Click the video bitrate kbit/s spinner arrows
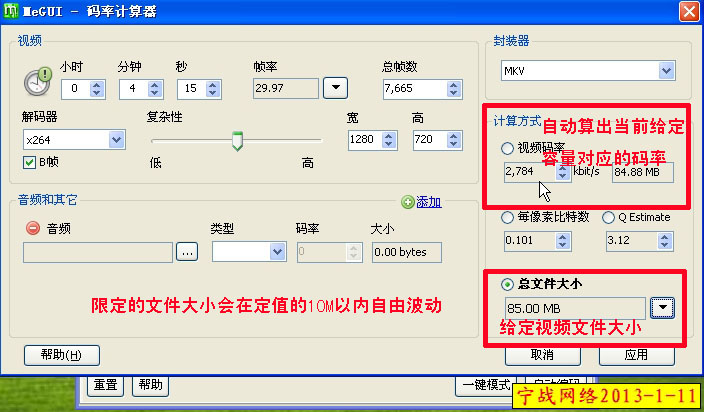704x412 pixels. [563, 172]
